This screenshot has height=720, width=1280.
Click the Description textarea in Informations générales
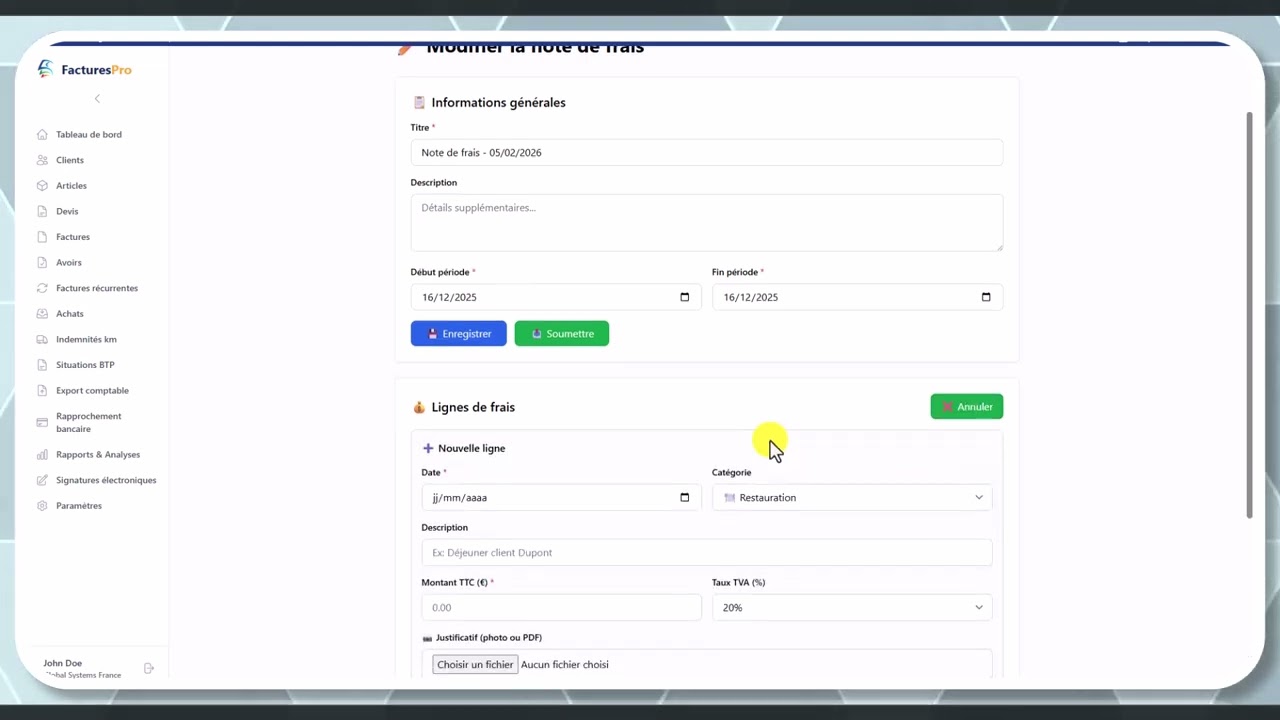[706, 222]
